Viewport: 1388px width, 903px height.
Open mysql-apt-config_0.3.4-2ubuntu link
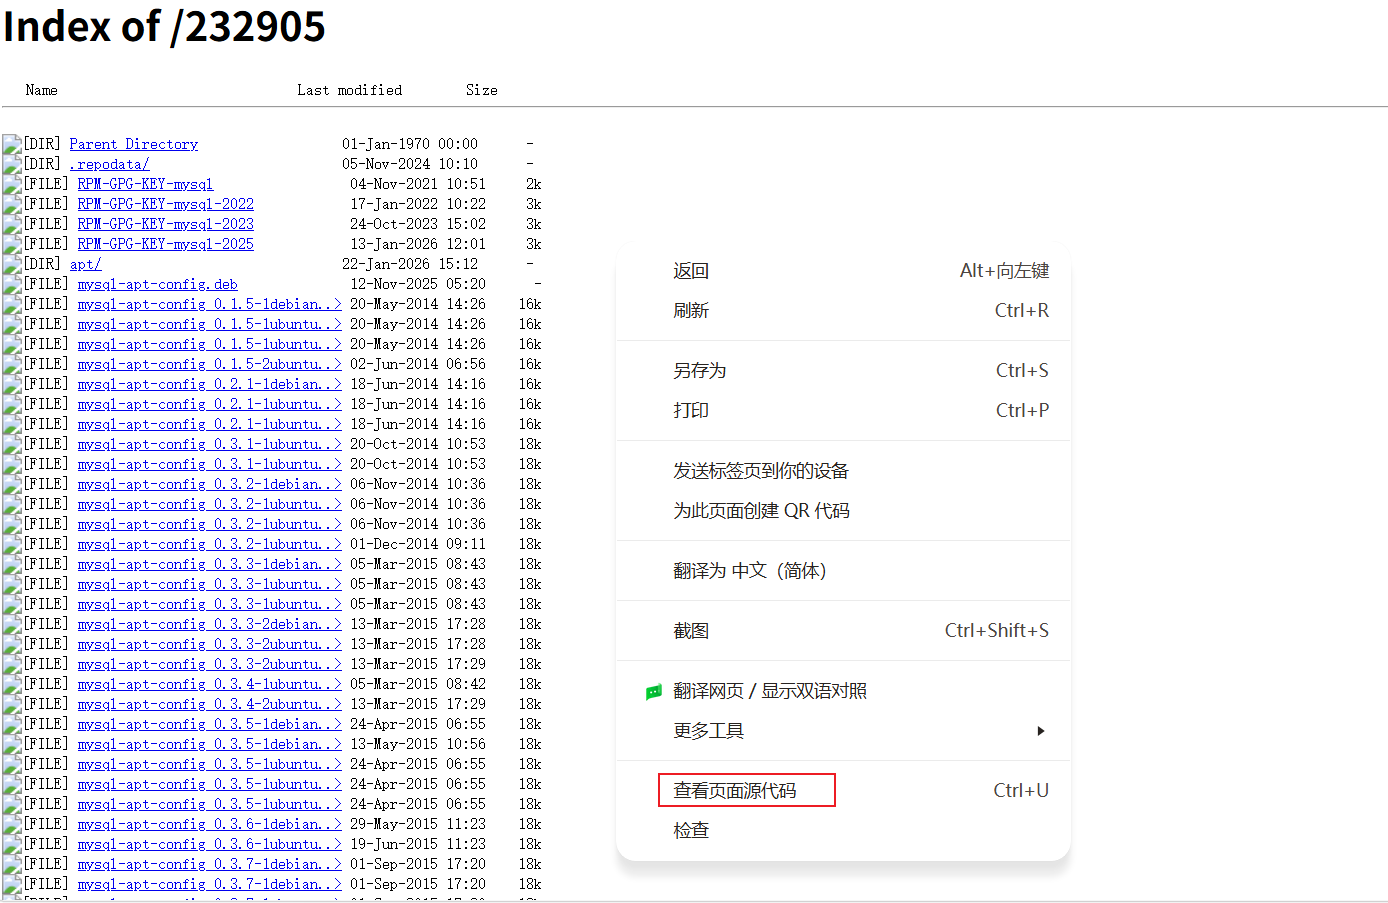(x=209, y=704)
